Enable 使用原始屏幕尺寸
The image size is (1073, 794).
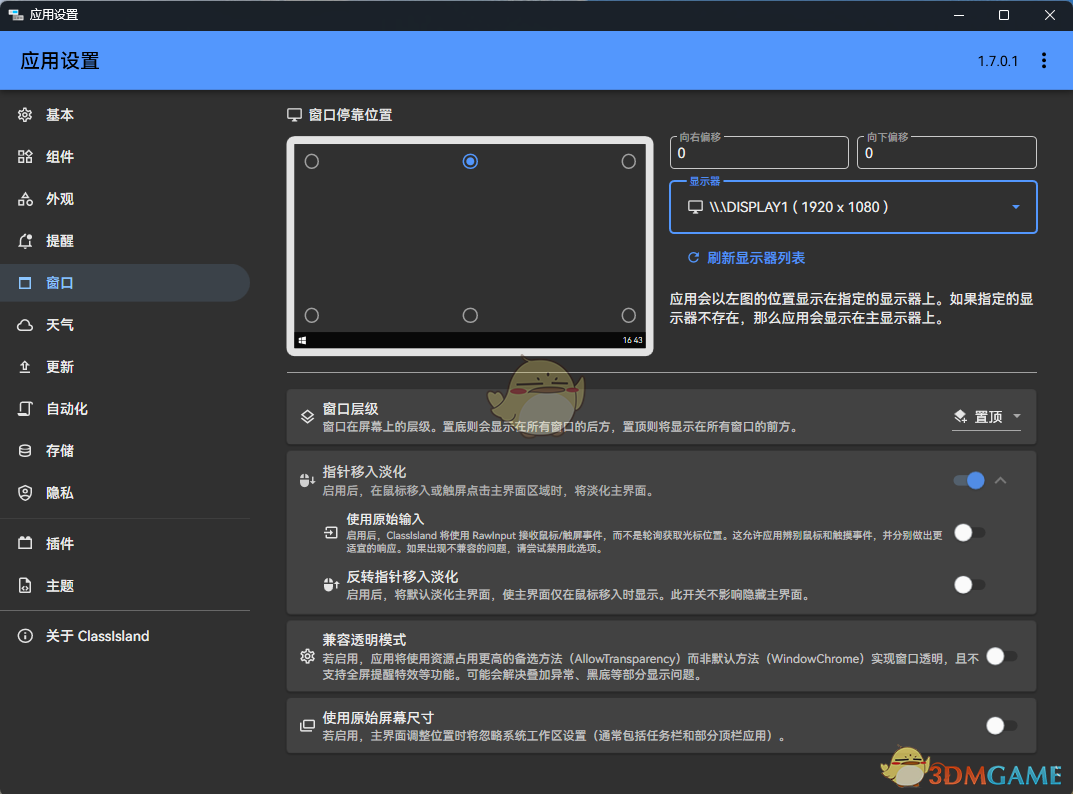pyautogui.click(x=1000, y=725)
